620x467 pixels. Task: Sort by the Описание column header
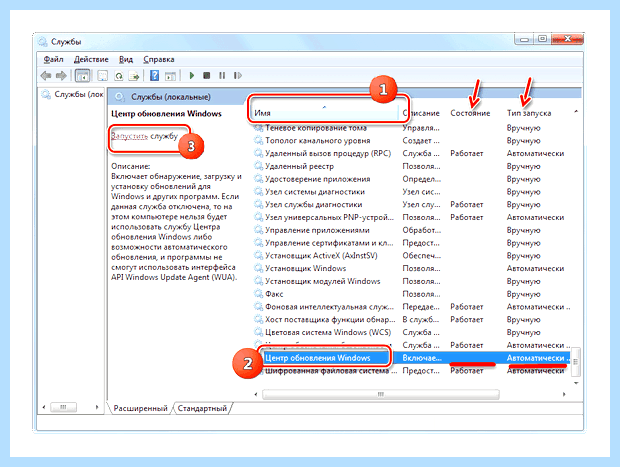(422, 113)
